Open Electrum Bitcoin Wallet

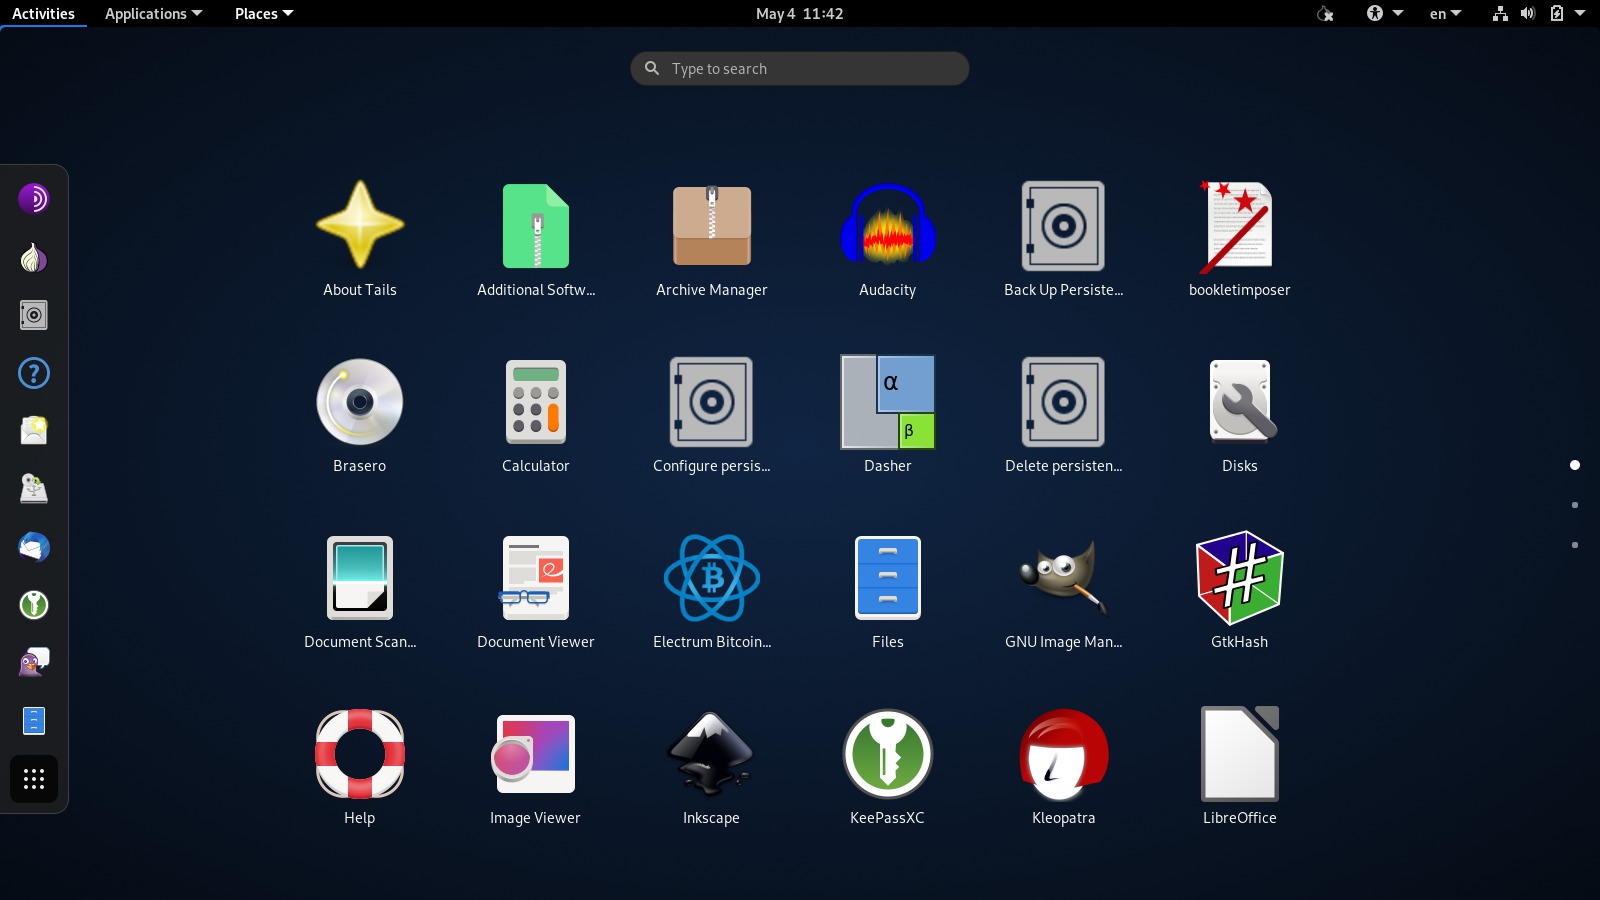pyautogui.click(x=712, y=592)
